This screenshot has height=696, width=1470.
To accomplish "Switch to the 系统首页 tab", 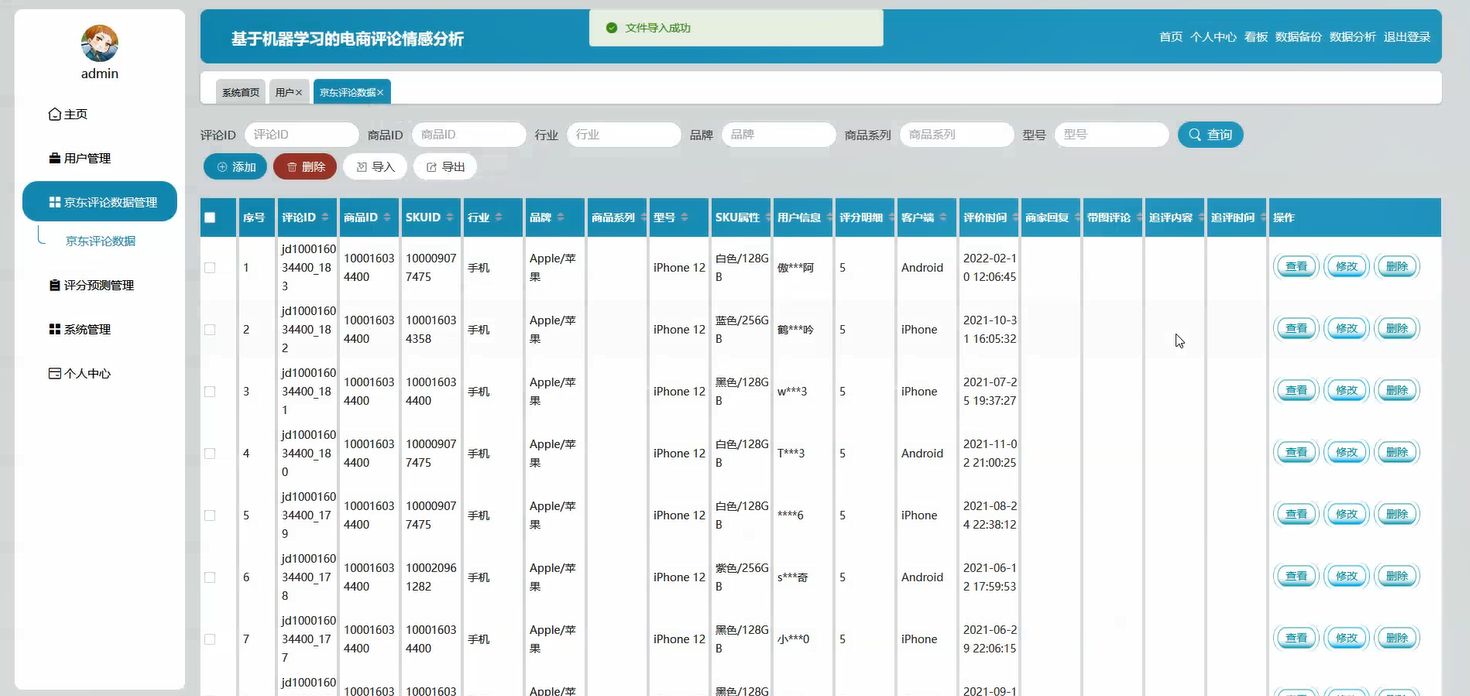I will point(241,92).
